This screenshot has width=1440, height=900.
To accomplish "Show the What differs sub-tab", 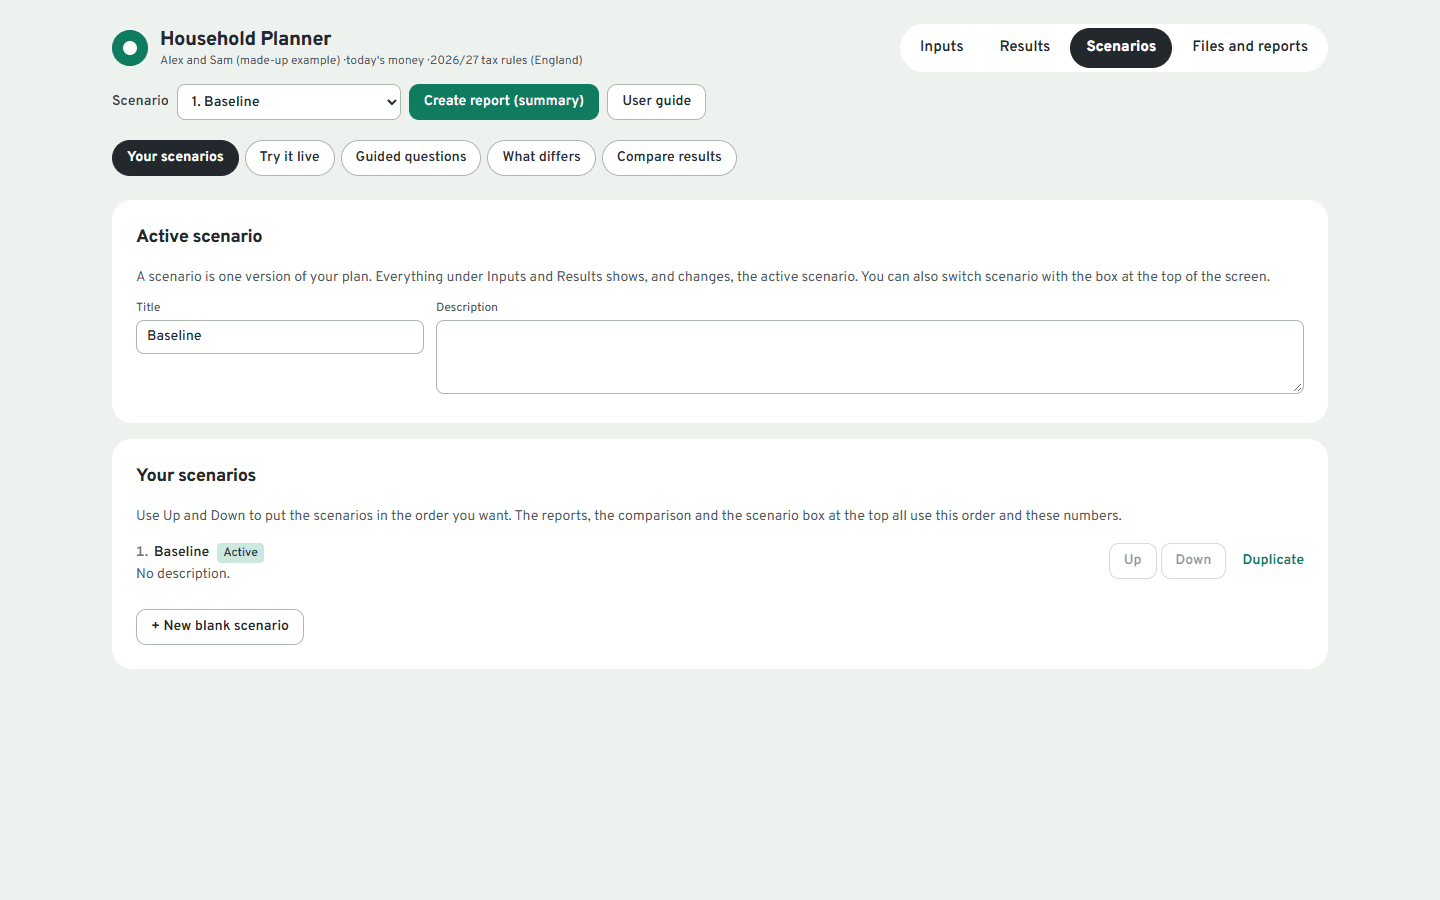I will (541, 158).
